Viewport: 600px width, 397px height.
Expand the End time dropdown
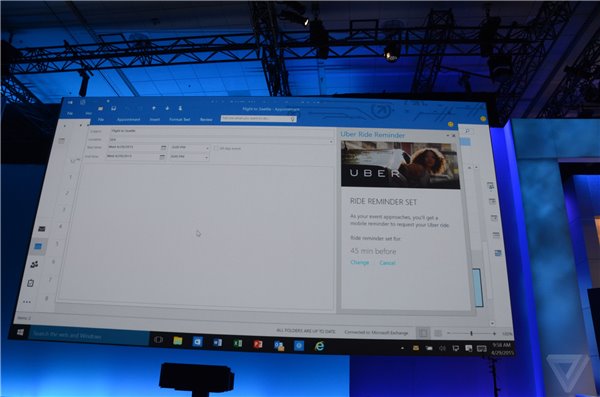click(x=206, y=157)
